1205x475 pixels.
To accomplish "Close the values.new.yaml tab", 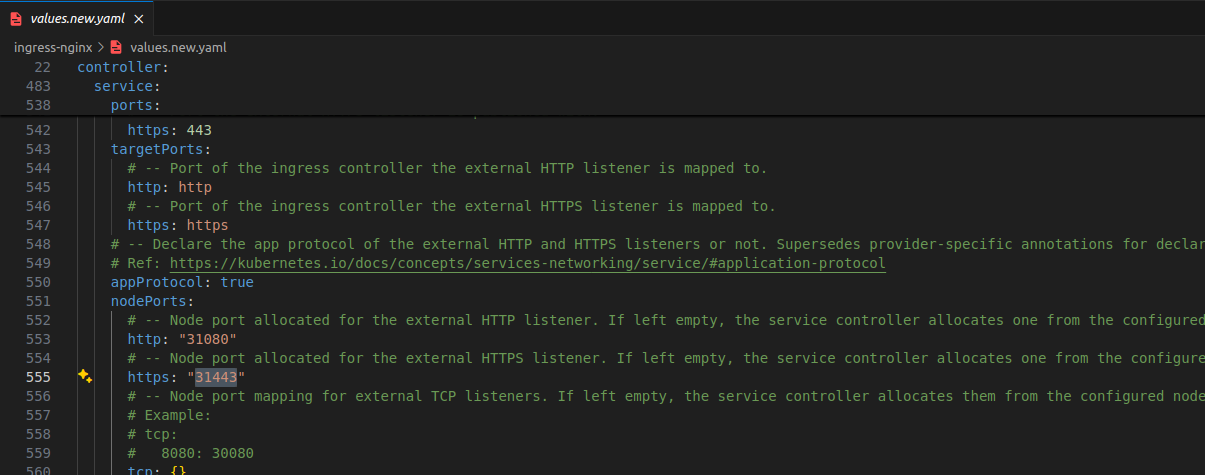I will point(138,19).
